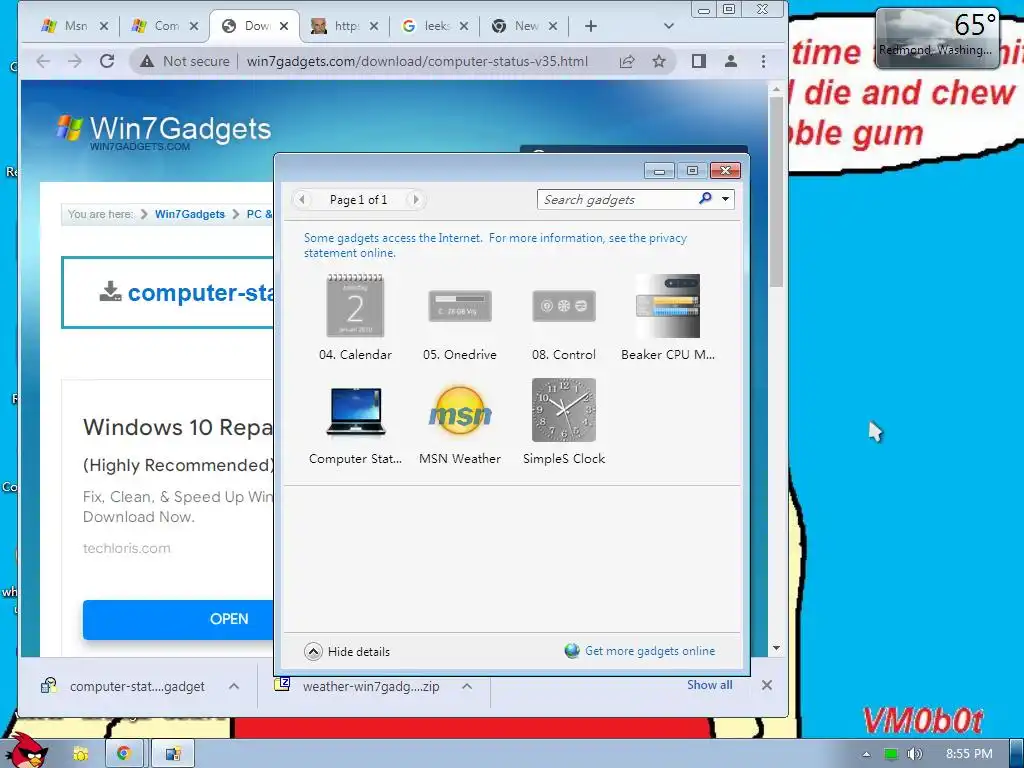Click the Chrome forward arrow

coord(75,61)
